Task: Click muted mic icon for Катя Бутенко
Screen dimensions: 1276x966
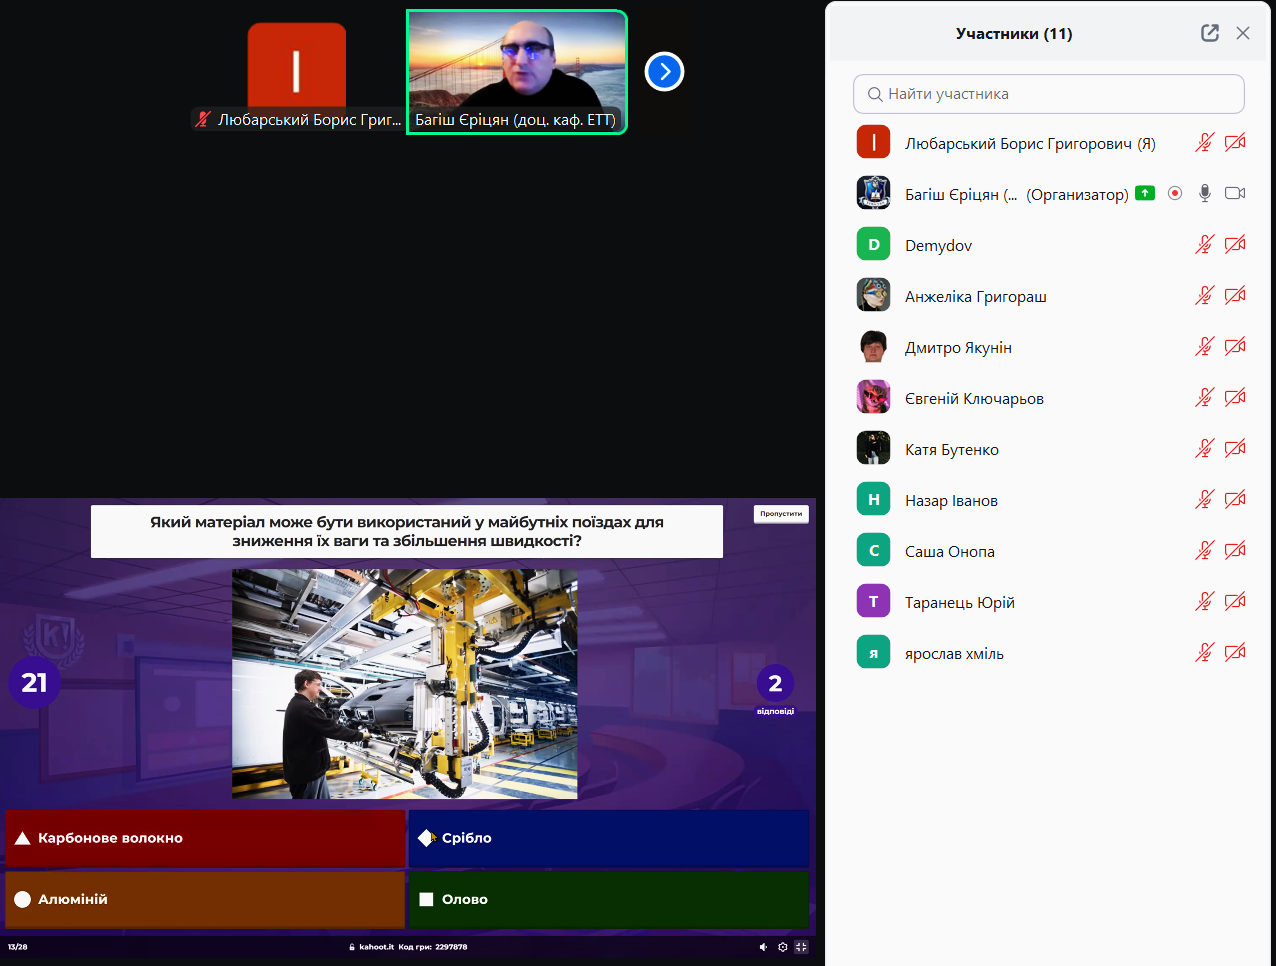Action: point(1205,448)
